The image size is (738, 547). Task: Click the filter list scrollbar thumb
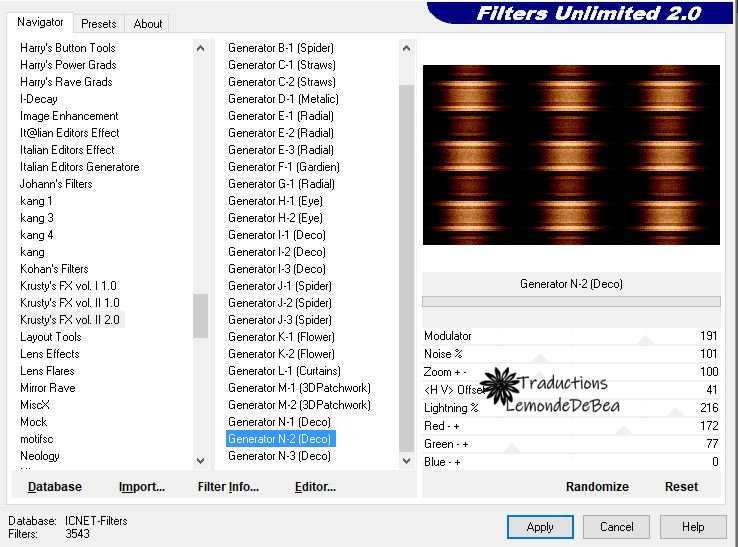coord(406,268)
